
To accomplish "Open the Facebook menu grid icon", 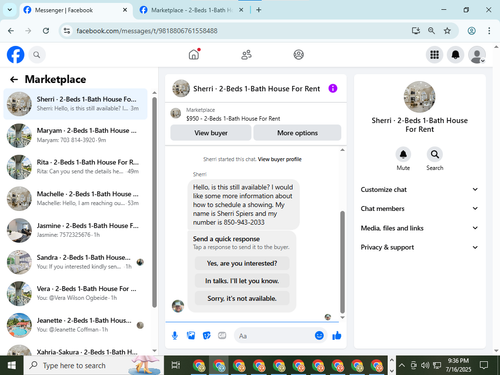I will (434, 55).
